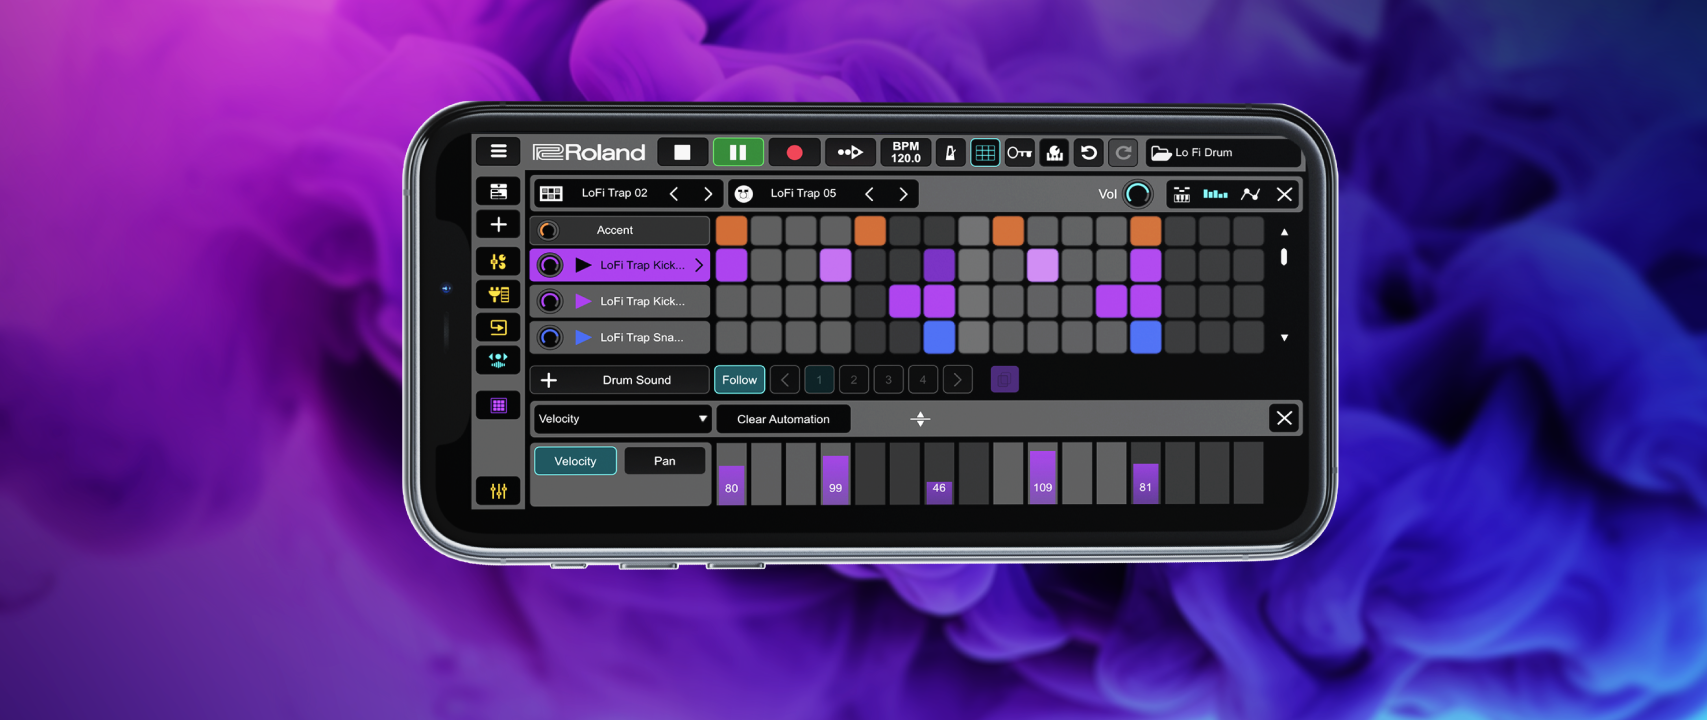Go to next kit after LoFi Trap 02

pyautogui.click(x=708, y=193)
